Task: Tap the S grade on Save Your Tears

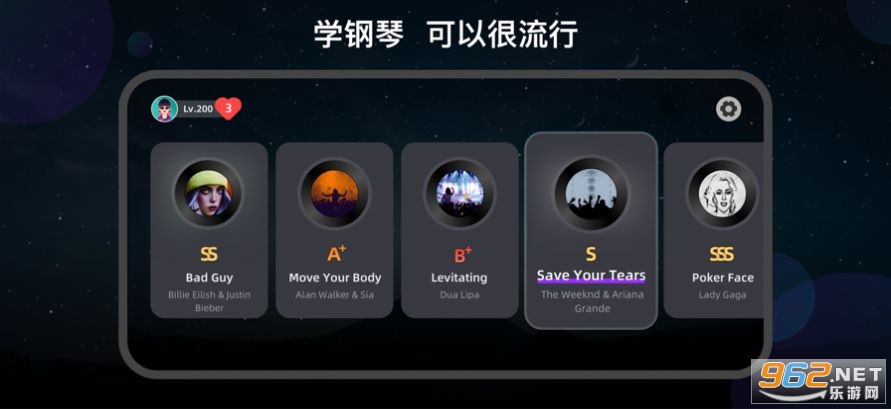Action: click(x=591, y=254)
